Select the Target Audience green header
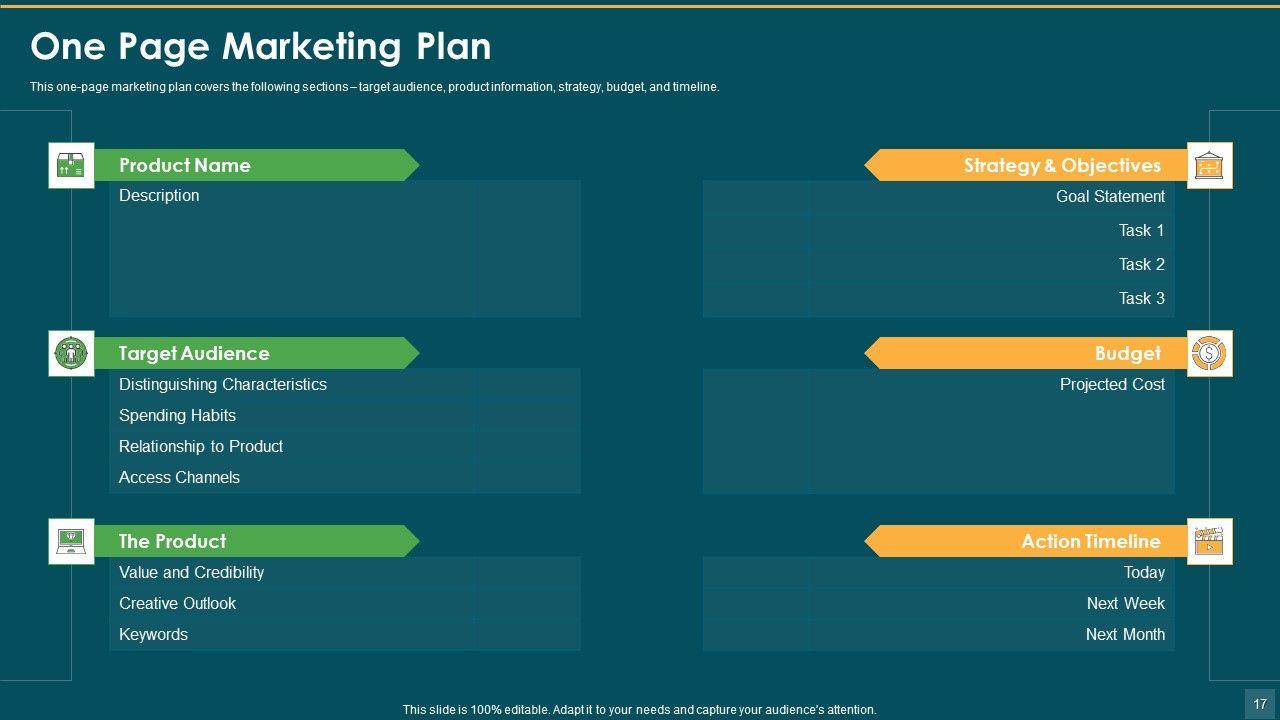Screen dimensions: 1280x720 [255, 353]
